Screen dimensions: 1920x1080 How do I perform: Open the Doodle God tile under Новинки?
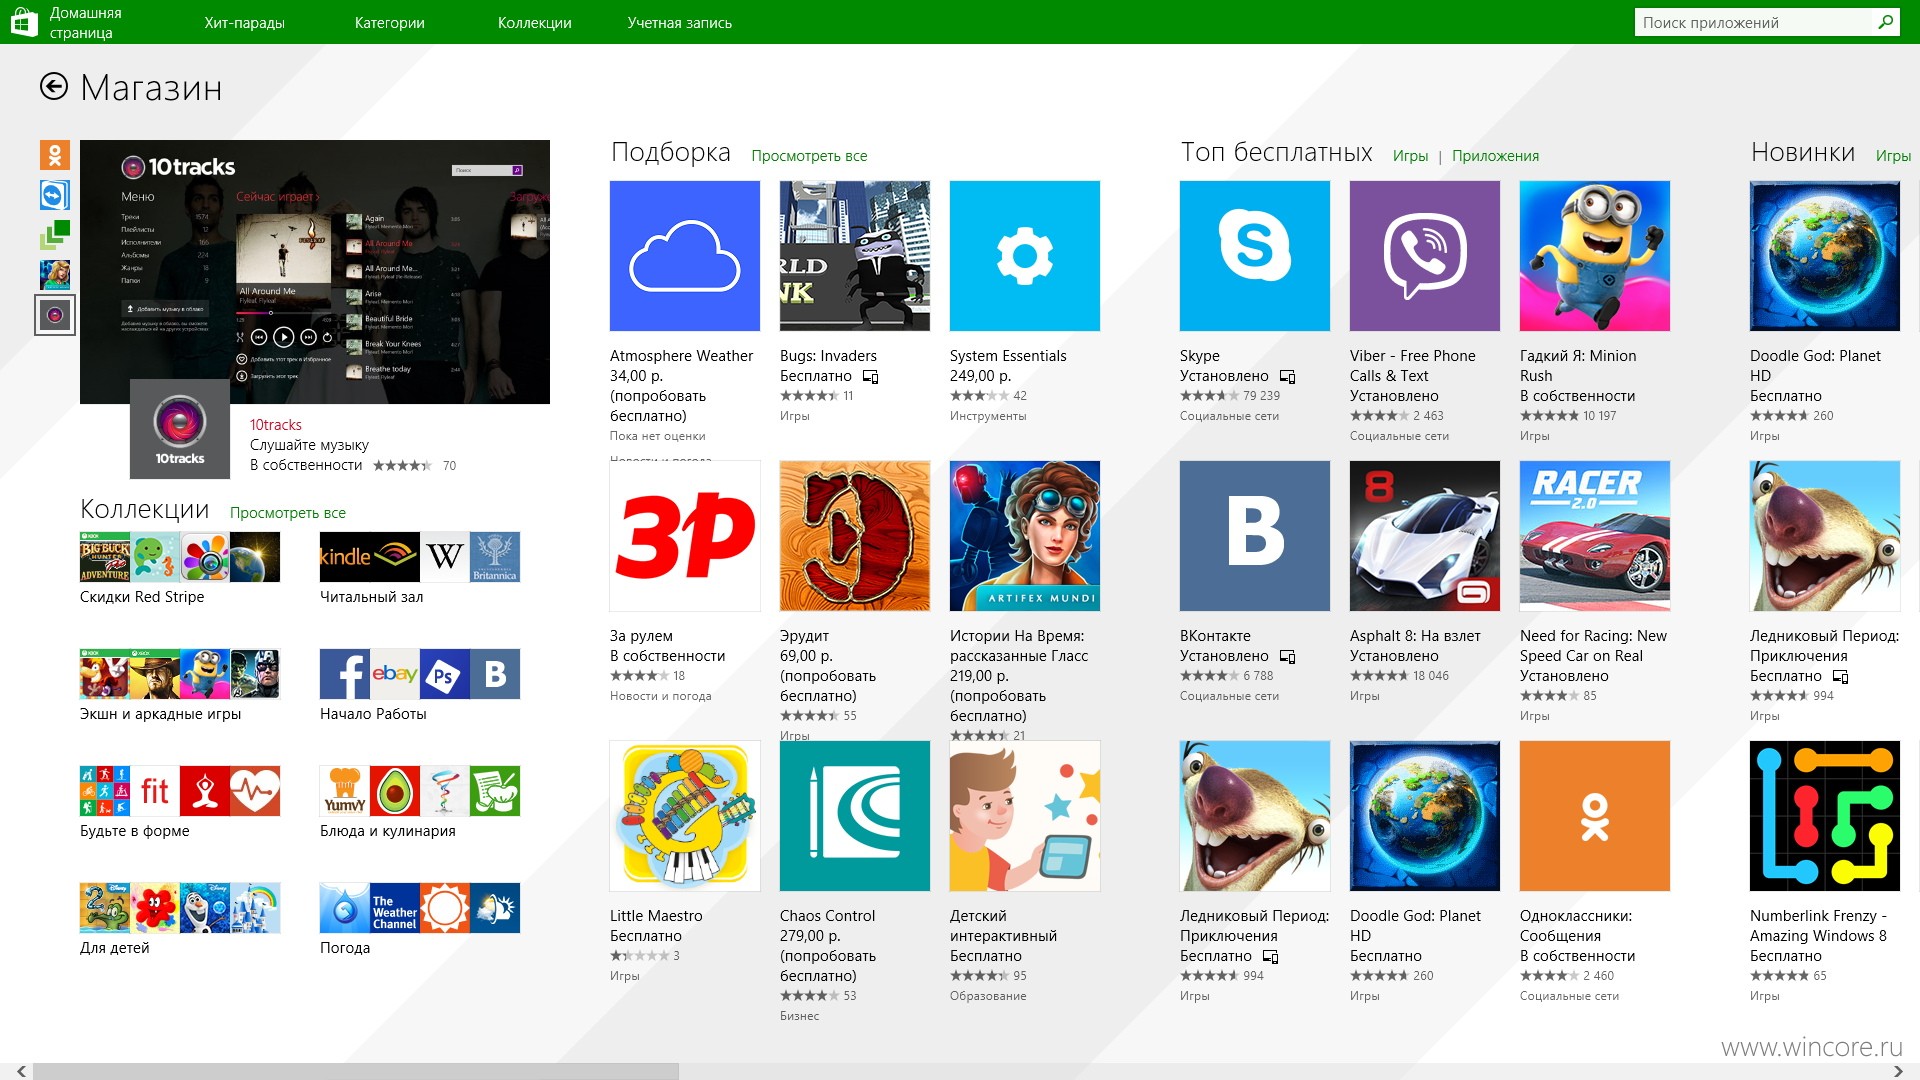(1825, 256)
